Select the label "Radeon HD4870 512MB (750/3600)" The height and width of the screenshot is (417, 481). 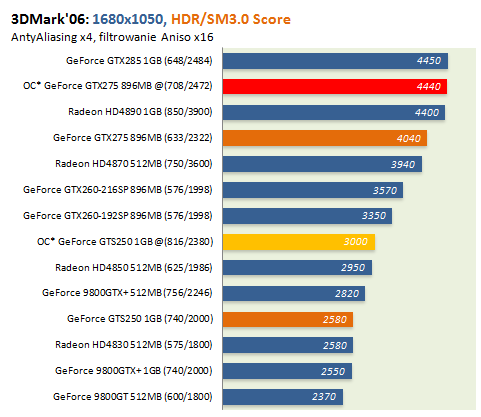coord(134,164)
